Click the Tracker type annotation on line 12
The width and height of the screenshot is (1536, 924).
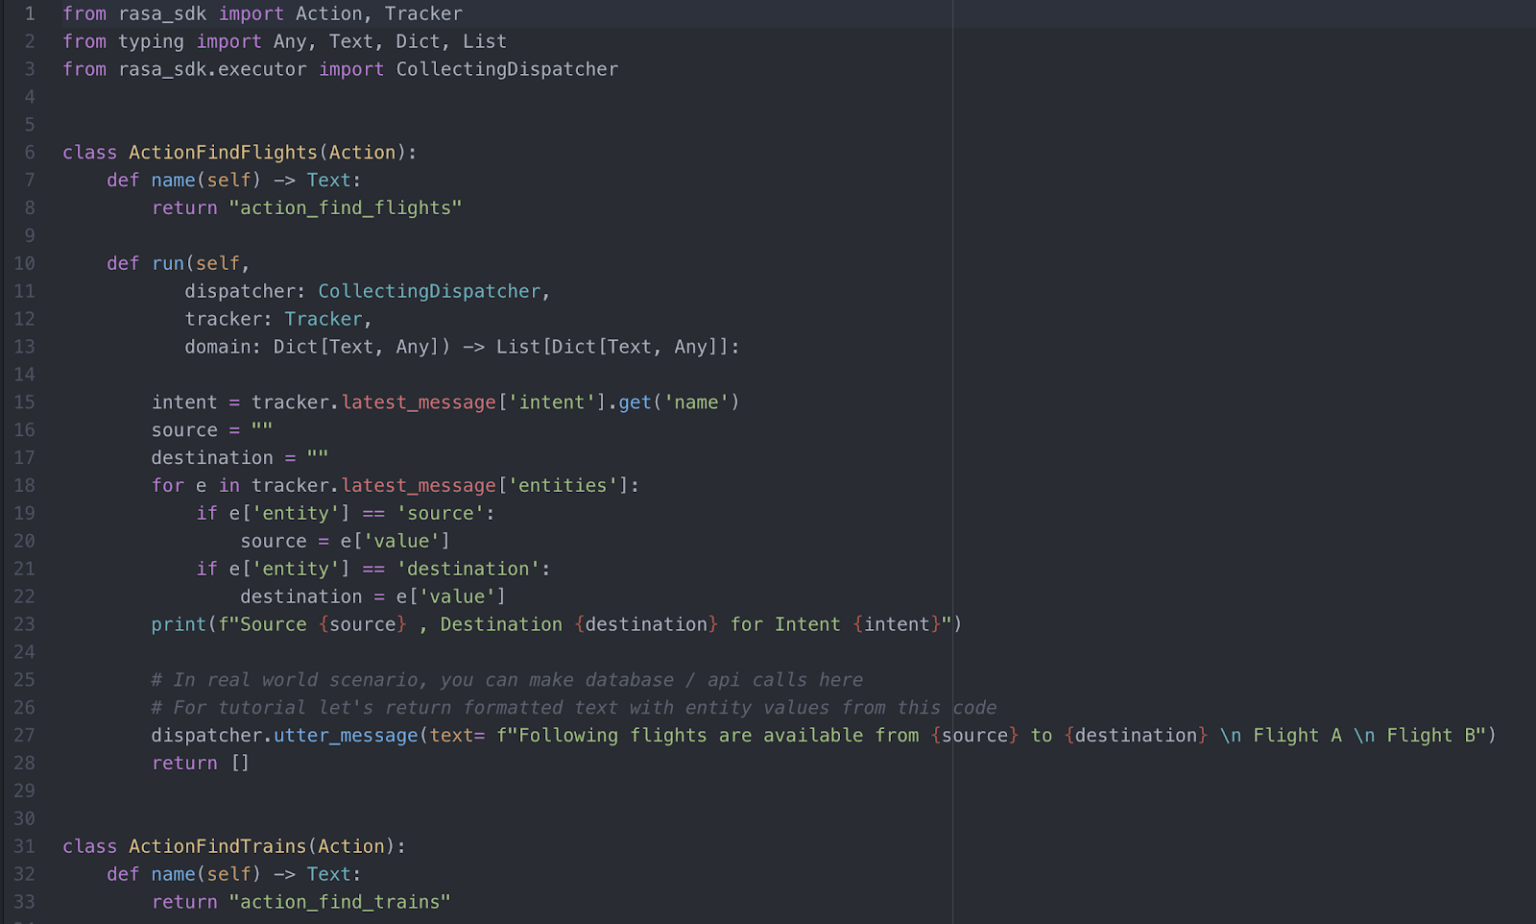tap(323, 319)
